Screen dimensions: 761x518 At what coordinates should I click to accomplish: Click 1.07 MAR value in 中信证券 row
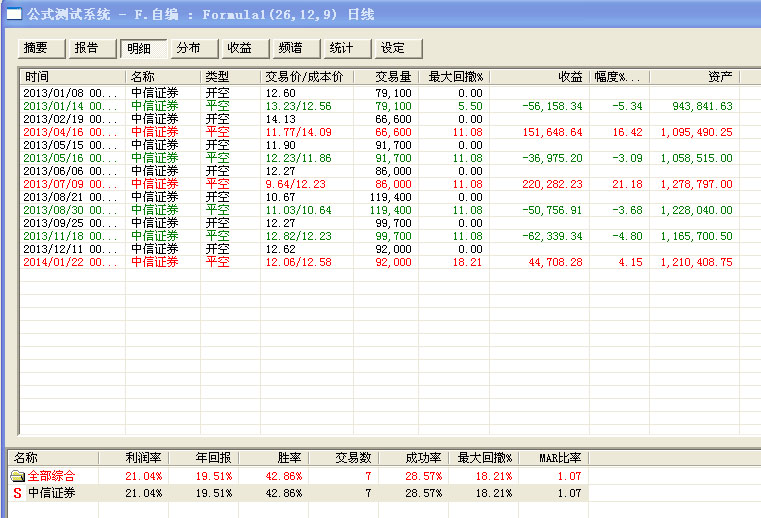(569, 493)
